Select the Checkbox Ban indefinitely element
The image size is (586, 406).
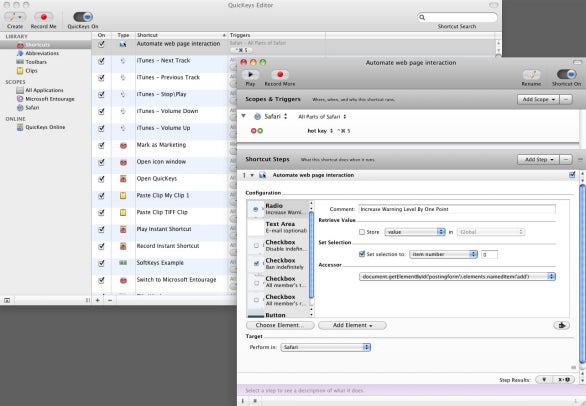[278, 264]
